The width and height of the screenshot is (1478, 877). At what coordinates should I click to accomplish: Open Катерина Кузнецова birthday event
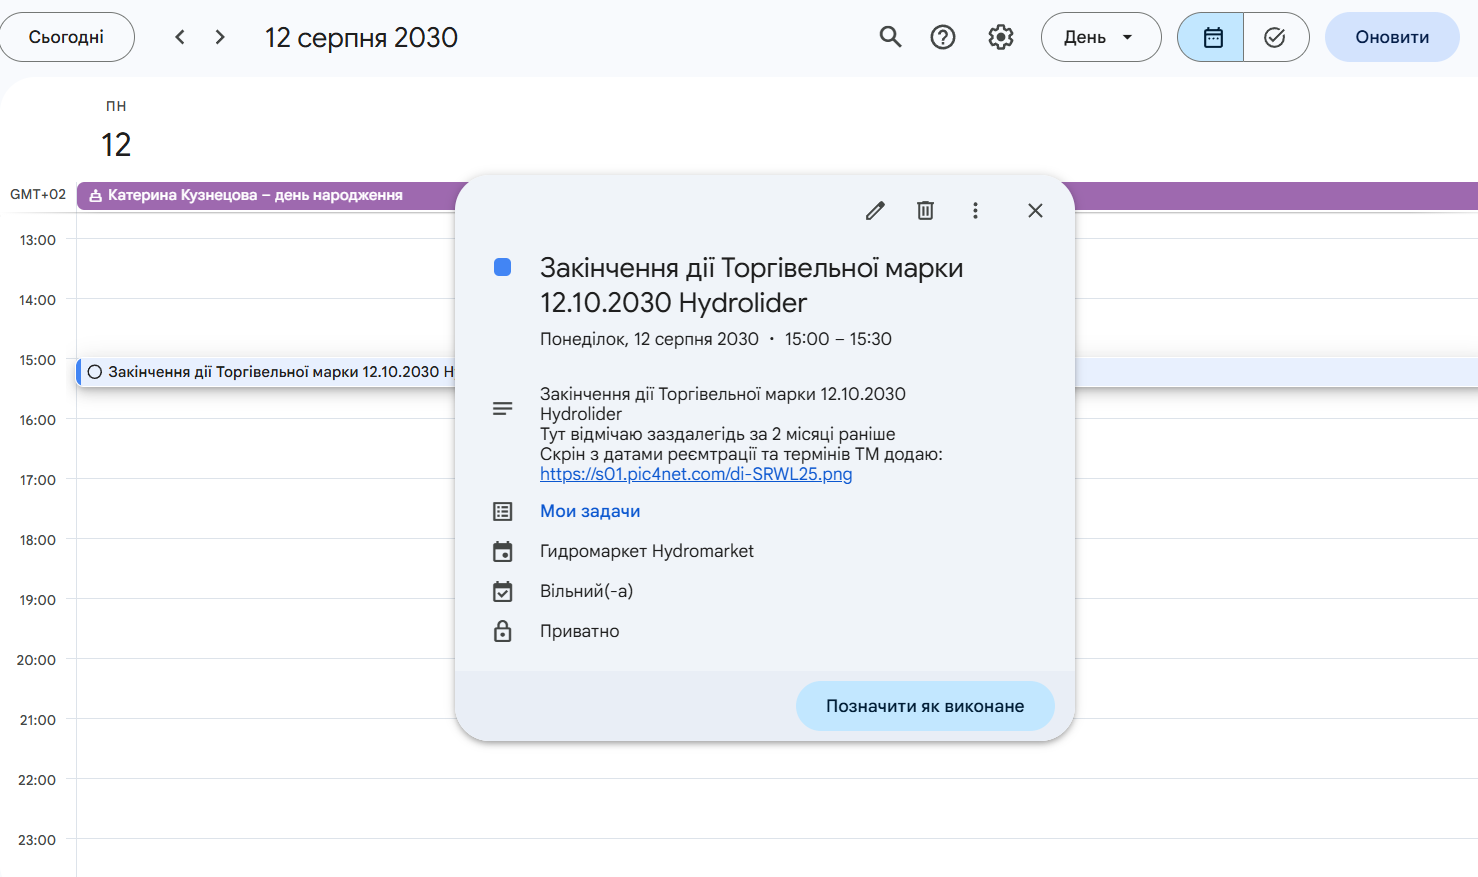coord(255,195)
